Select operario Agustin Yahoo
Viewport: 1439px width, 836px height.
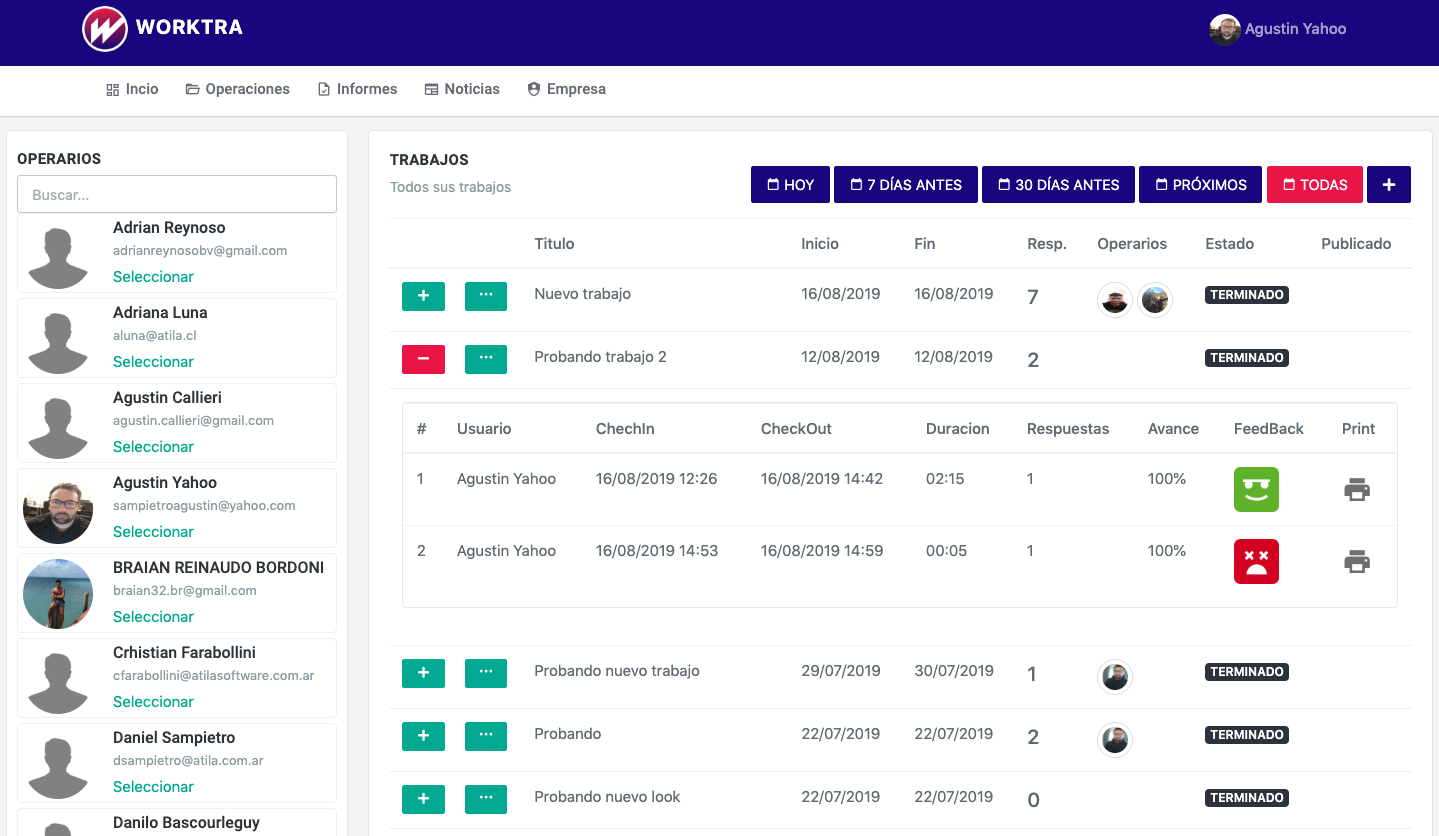pyautogui.click(x=153, y=532)
